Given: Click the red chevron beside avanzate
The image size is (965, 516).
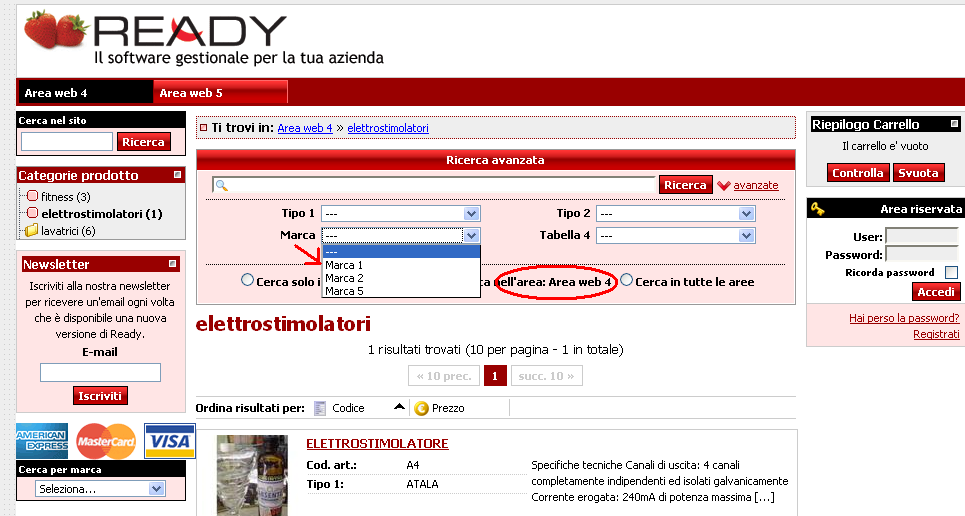Looking at the screenshot, I should click(x=724, y=185).
